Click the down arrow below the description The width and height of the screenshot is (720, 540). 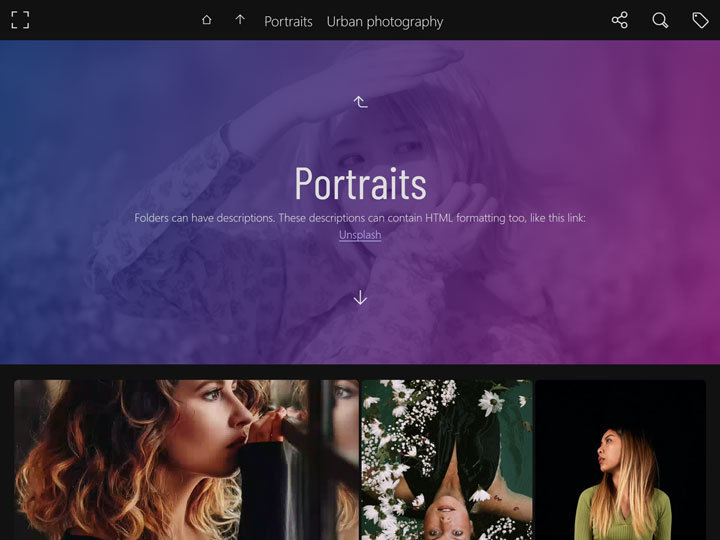tap(360, 298)
